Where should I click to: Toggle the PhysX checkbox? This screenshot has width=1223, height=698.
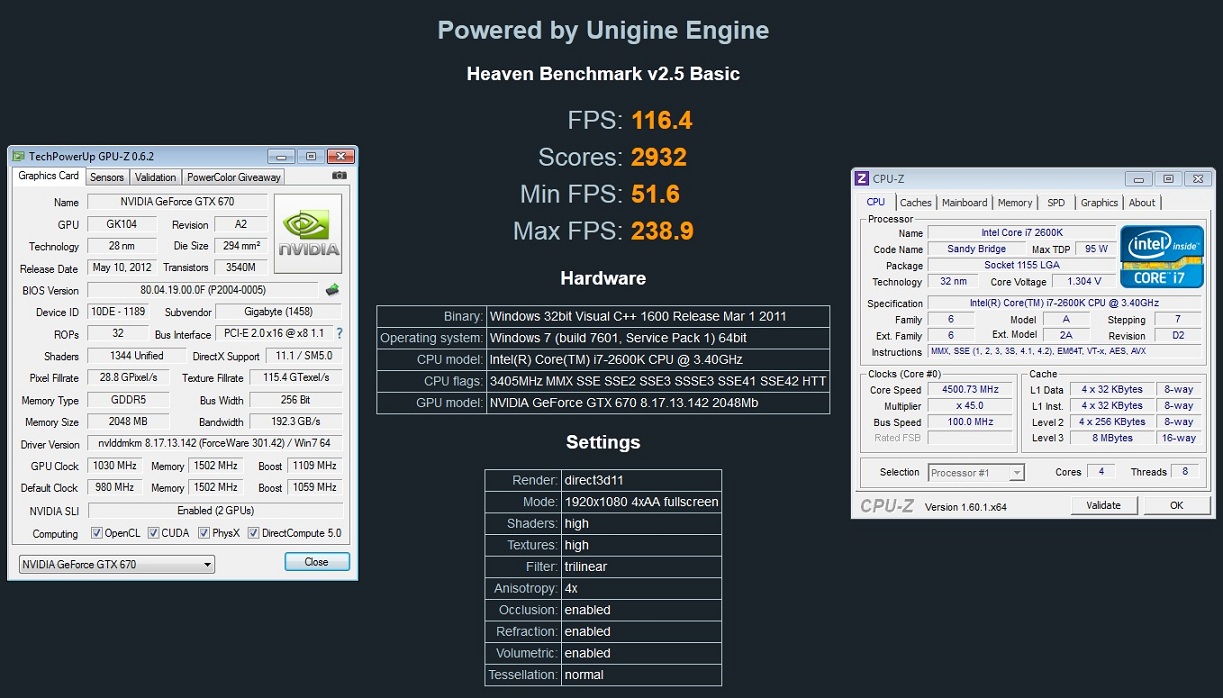click(204, 533)
